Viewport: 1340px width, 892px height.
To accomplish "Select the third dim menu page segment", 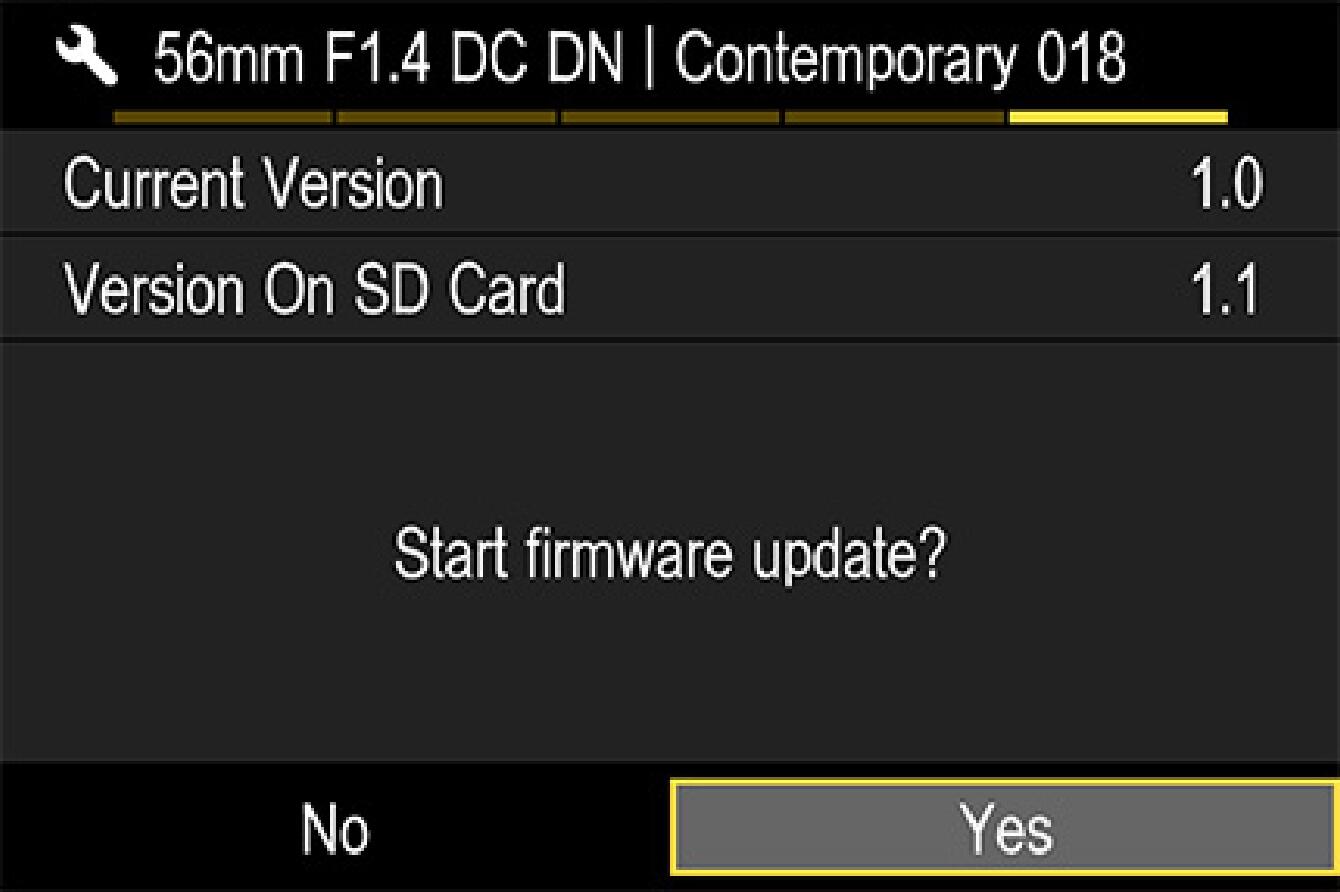I will pos(670,117).
